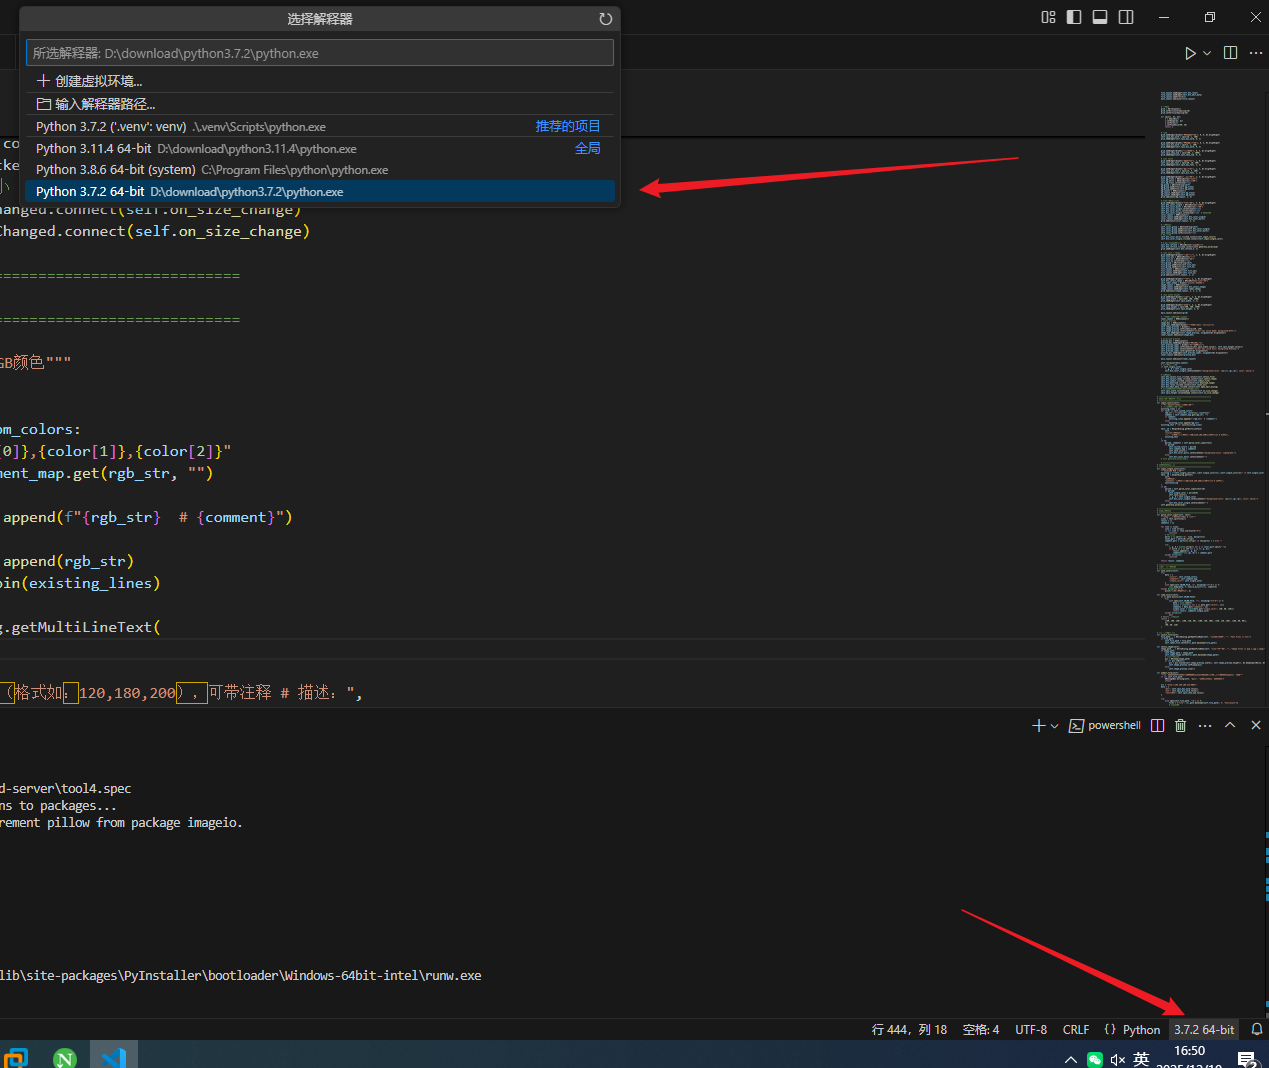Open more terminal actions with the ellipsis

pos(1205,725)
